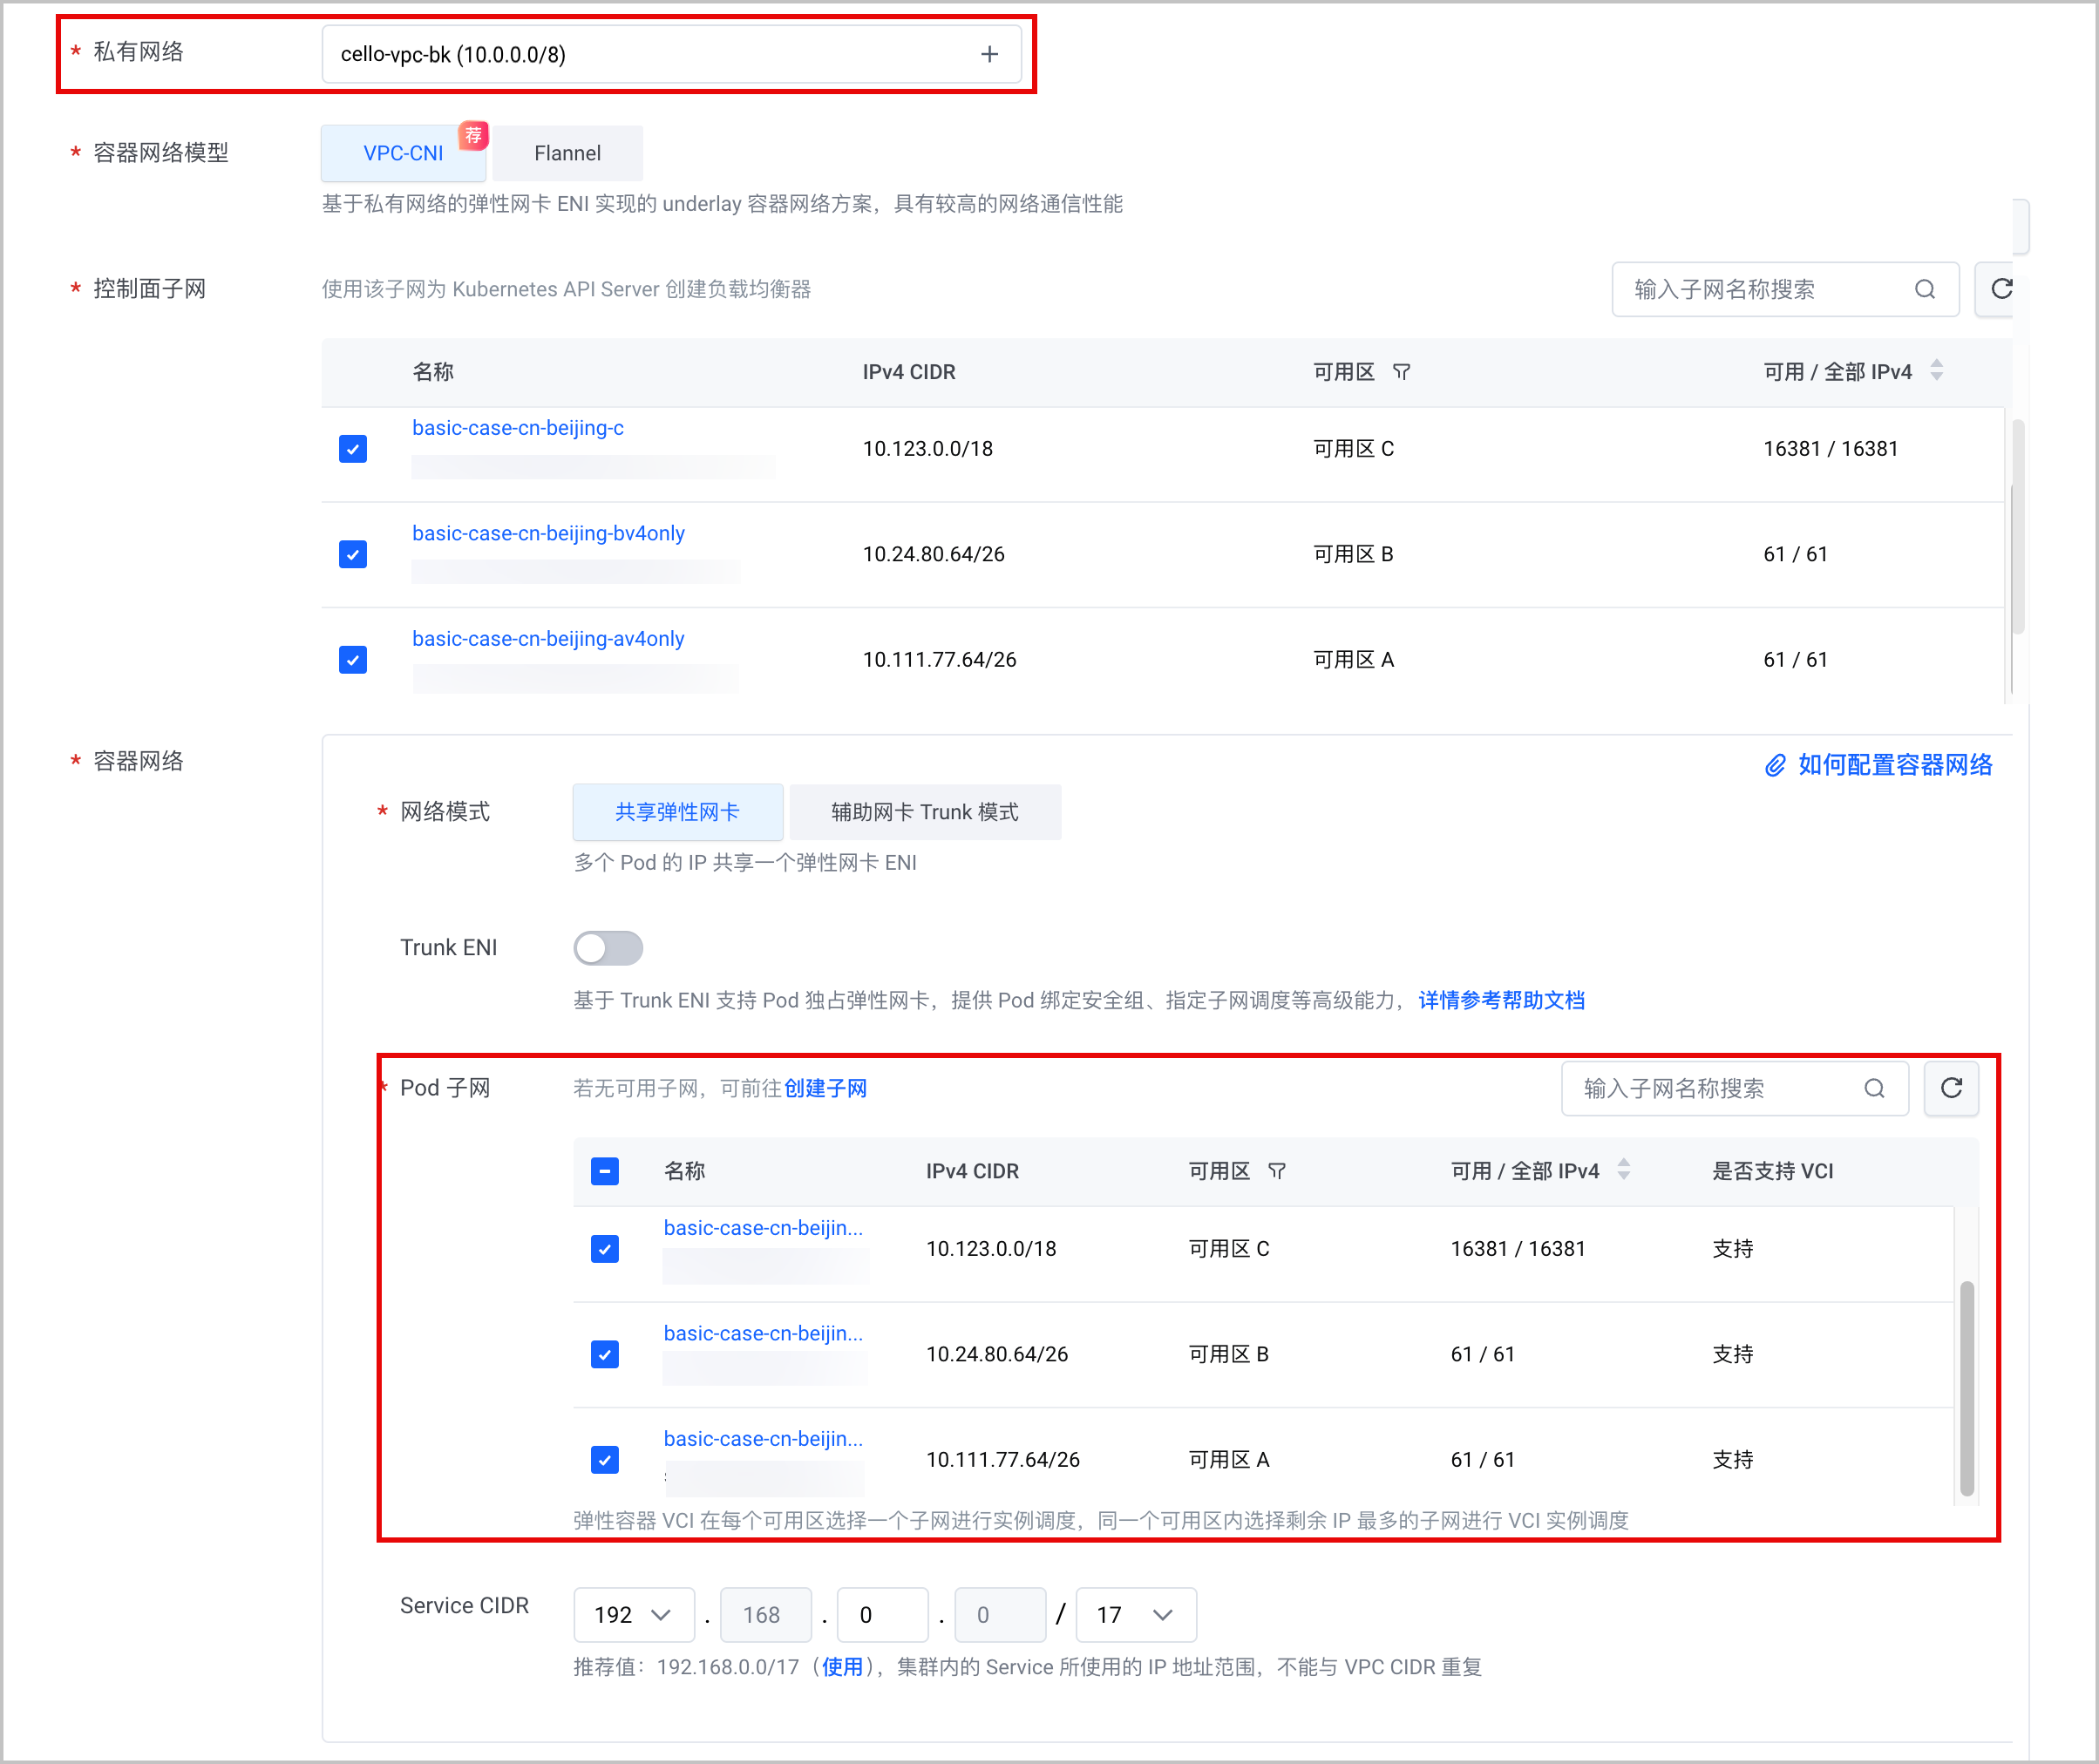Enable the Trunk ENI switch
Viewport: 2099px width, 1764px height.
[608, 948]
